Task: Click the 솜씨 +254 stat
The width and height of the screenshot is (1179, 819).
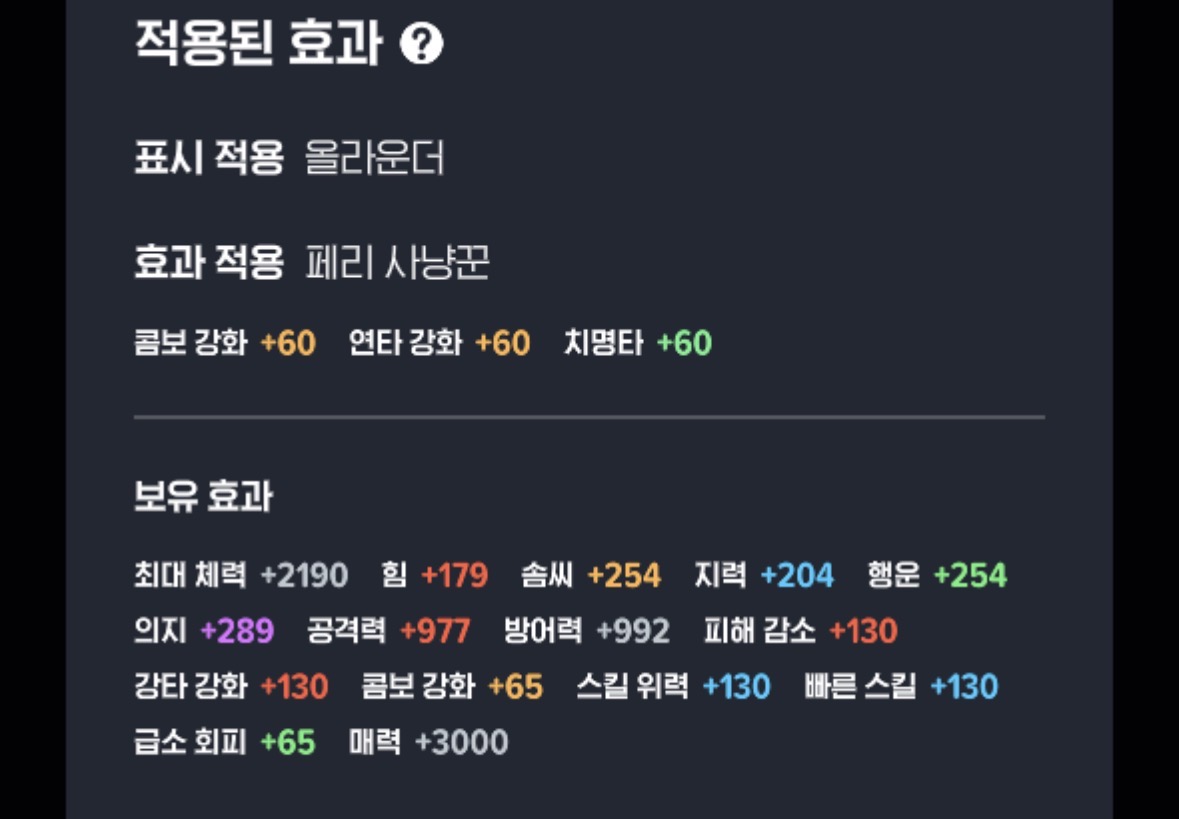Action: tap(590, 575)
